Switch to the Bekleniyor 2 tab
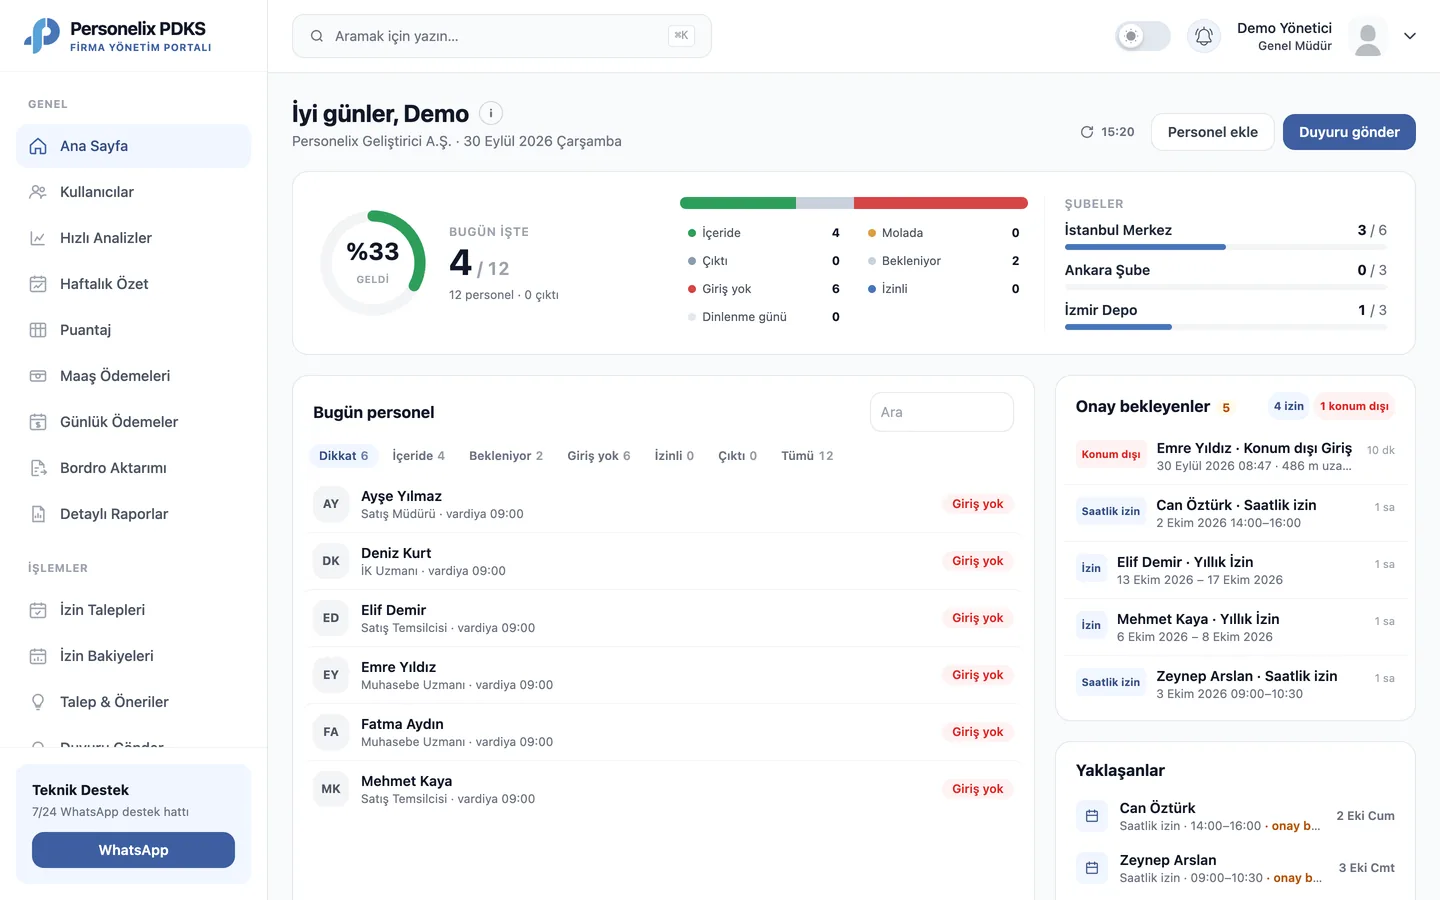 506,456
